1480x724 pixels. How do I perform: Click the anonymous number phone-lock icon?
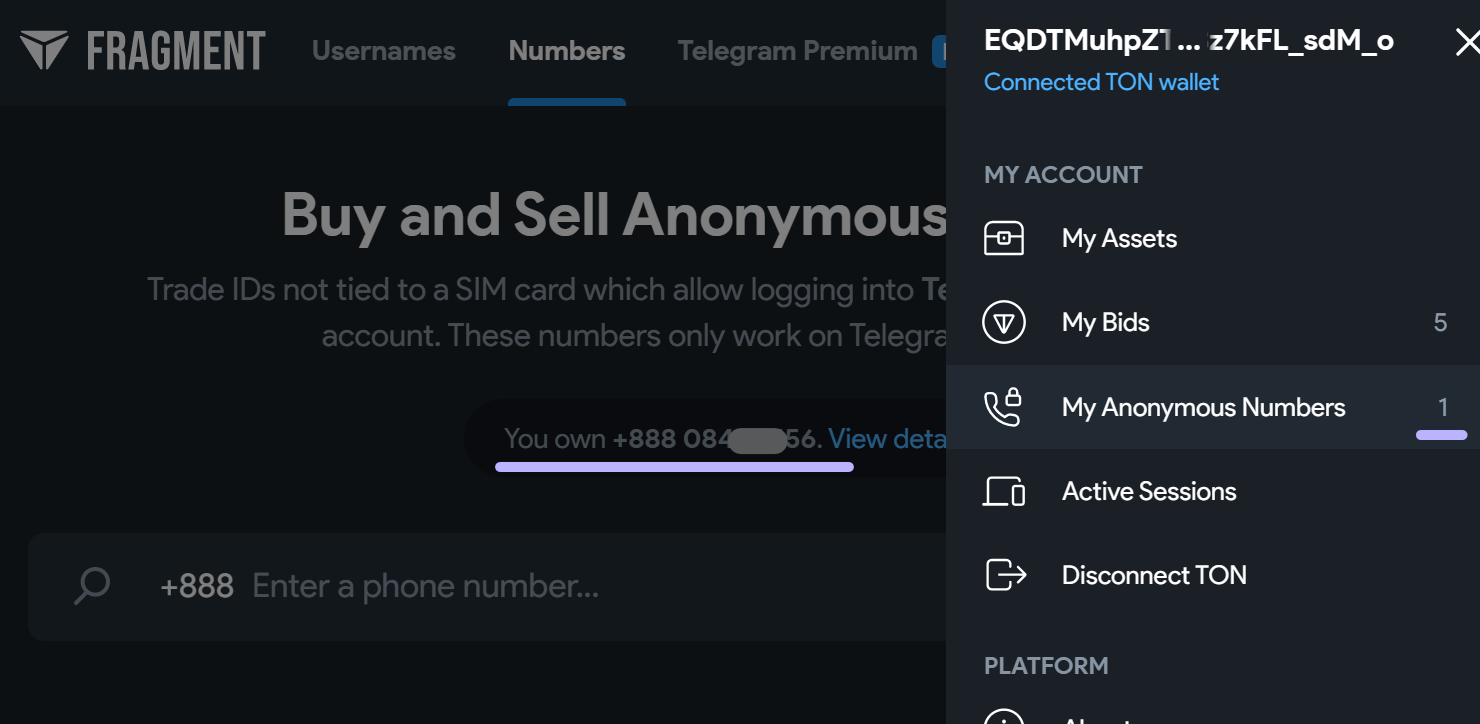click(x=1005, y=407)
